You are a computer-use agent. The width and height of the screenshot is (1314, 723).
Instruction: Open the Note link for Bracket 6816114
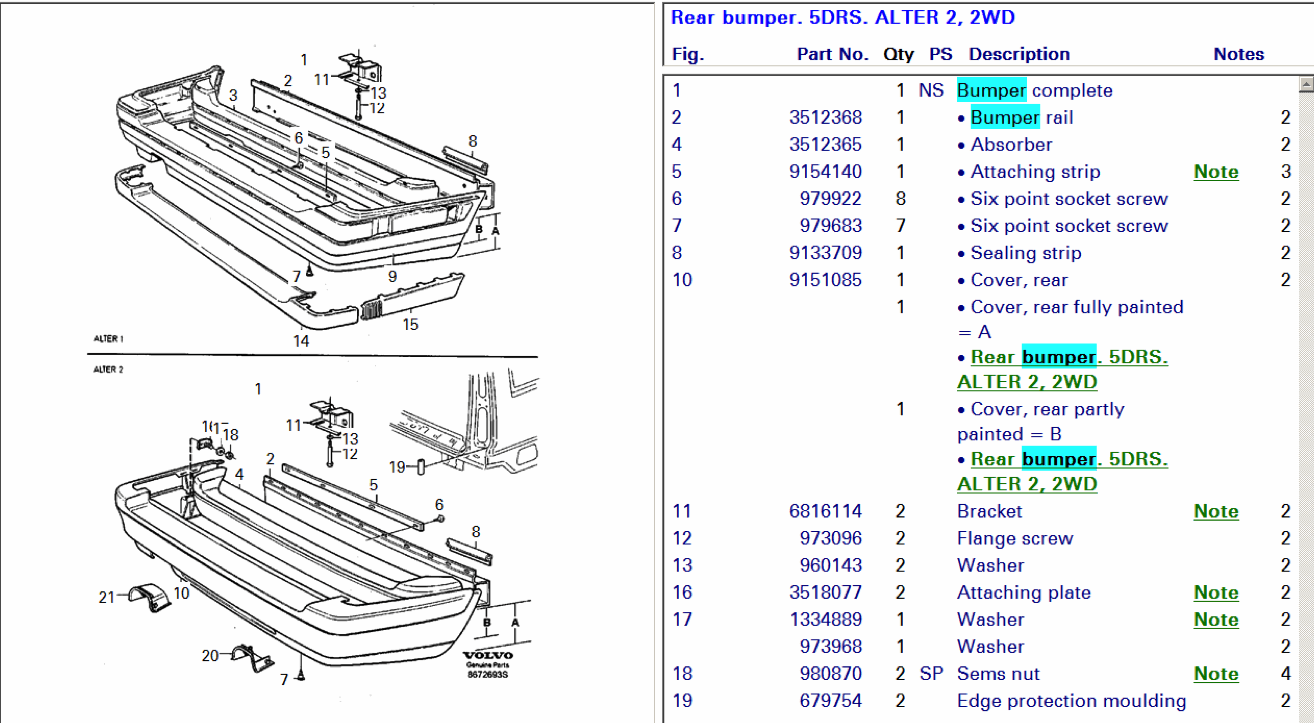click(x=1215, y=512)
